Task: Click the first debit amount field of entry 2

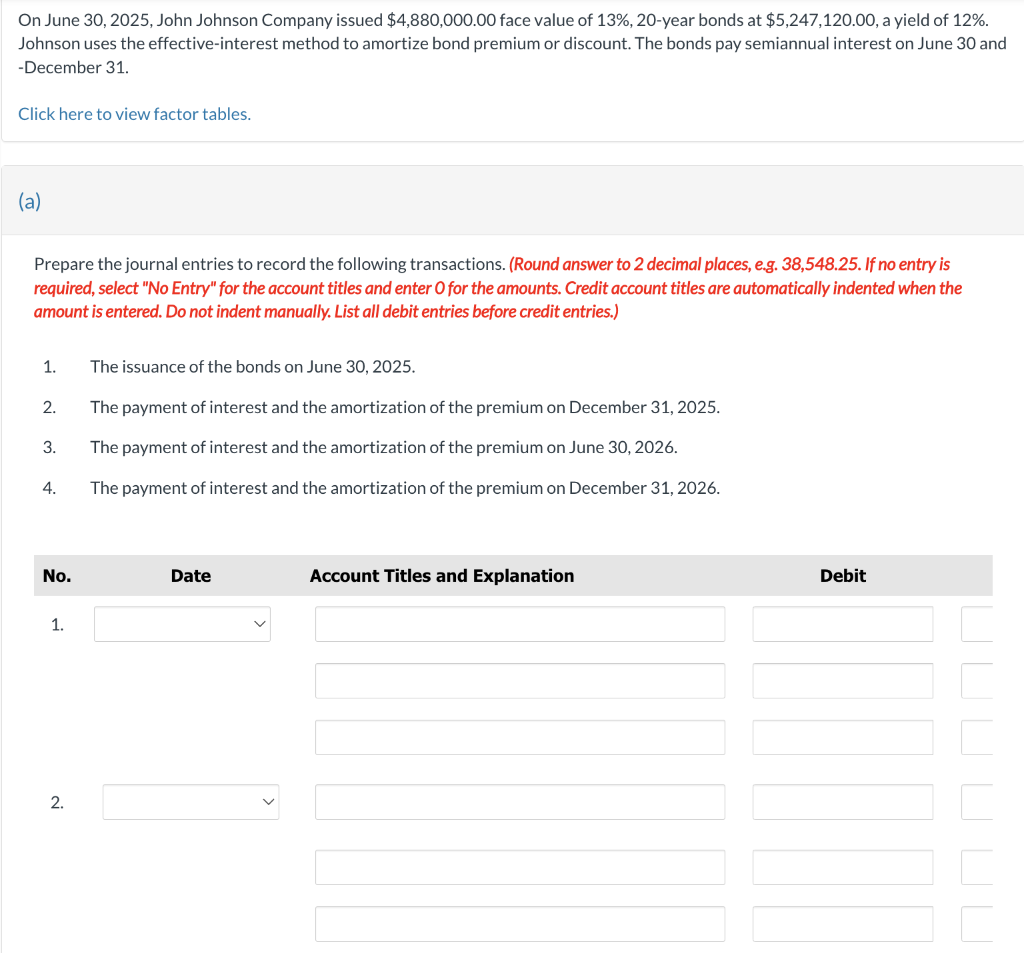Action: click(842, 801)
